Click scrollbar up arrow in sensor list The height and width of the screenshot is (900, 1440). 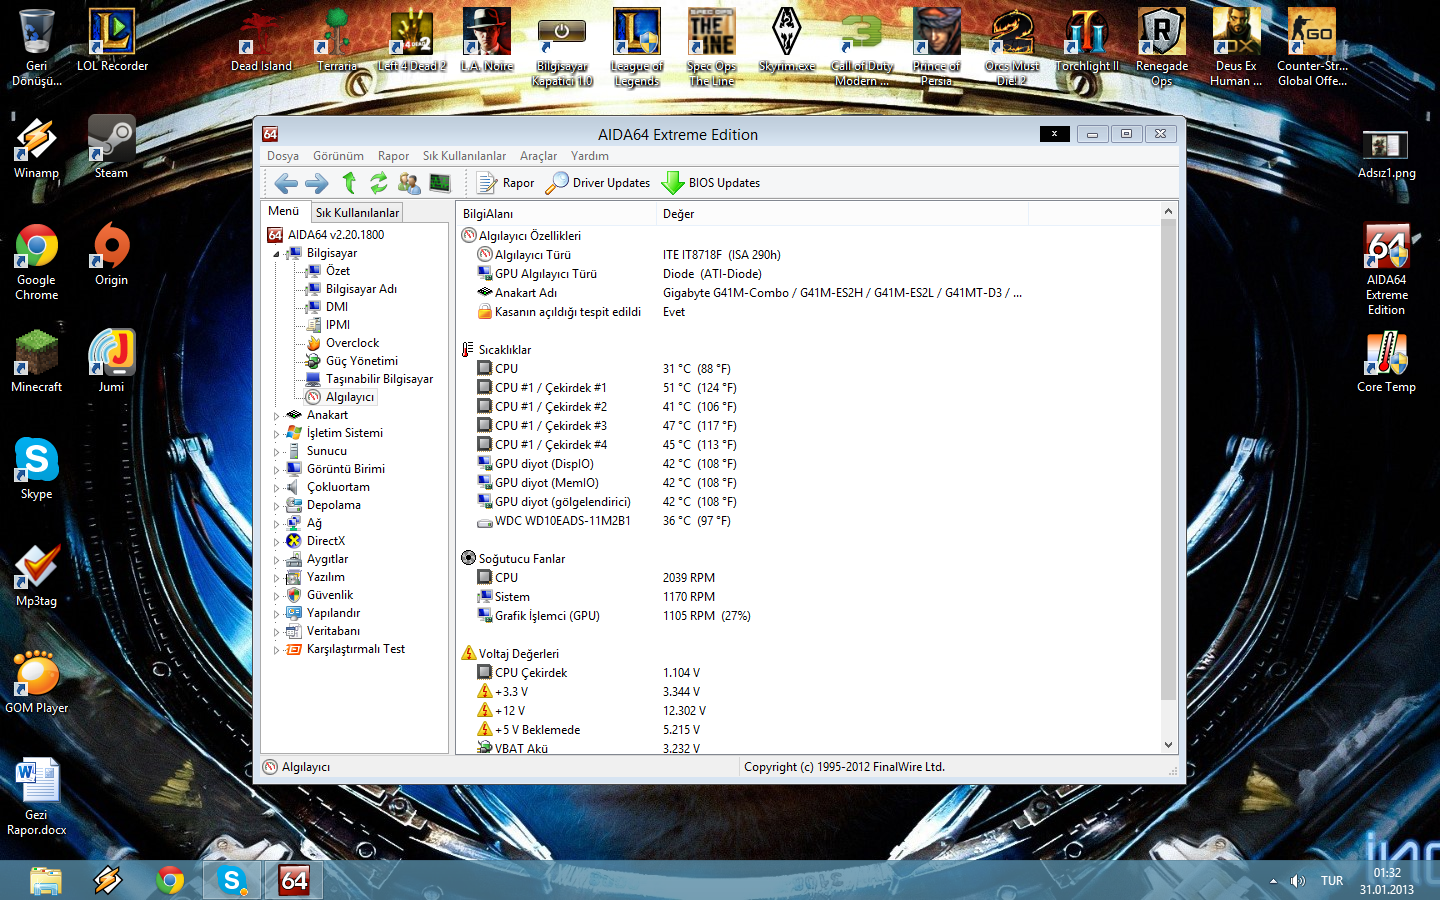[1168, 212]
